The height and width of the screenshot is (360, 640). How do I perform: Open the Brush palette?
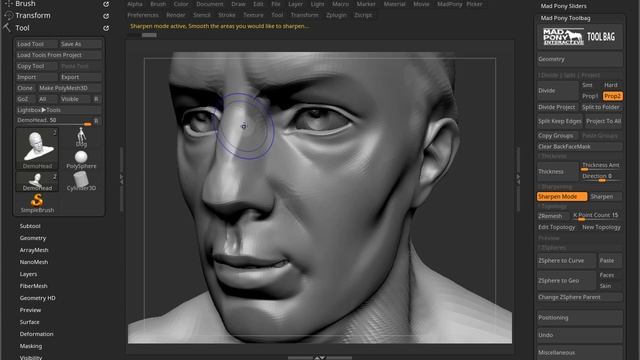tap(25, 4)
